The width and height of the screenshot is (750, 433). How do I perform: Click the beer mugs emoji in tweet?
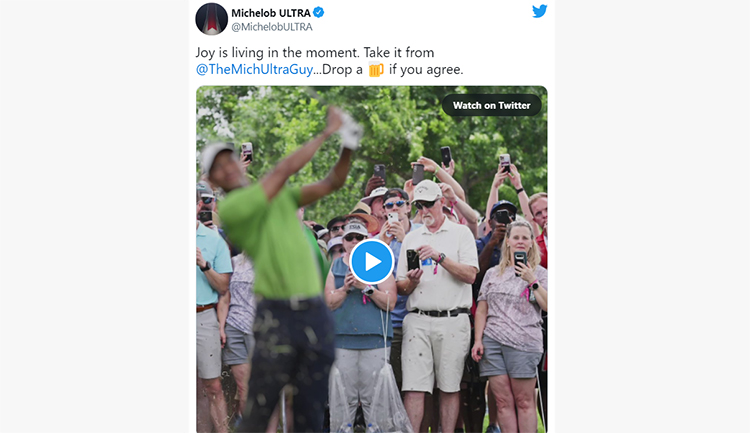tap(376, 70)
